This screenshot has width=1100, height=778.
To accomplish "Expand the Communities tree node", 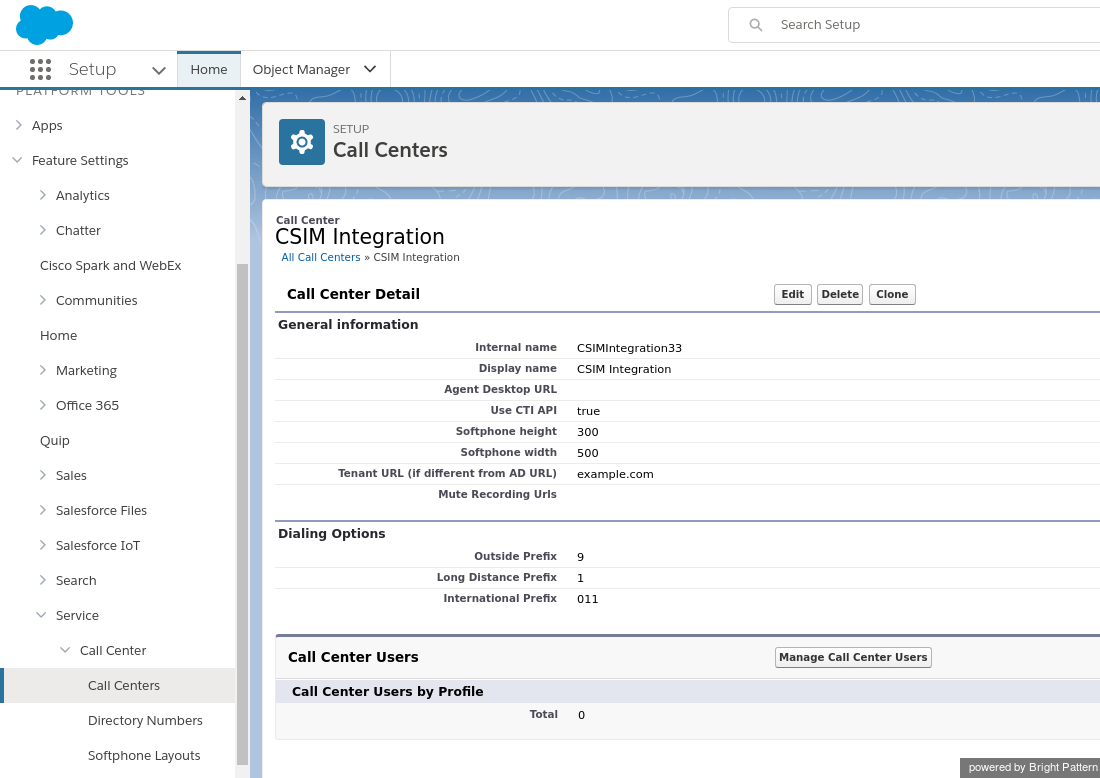I will coord(43,300).
